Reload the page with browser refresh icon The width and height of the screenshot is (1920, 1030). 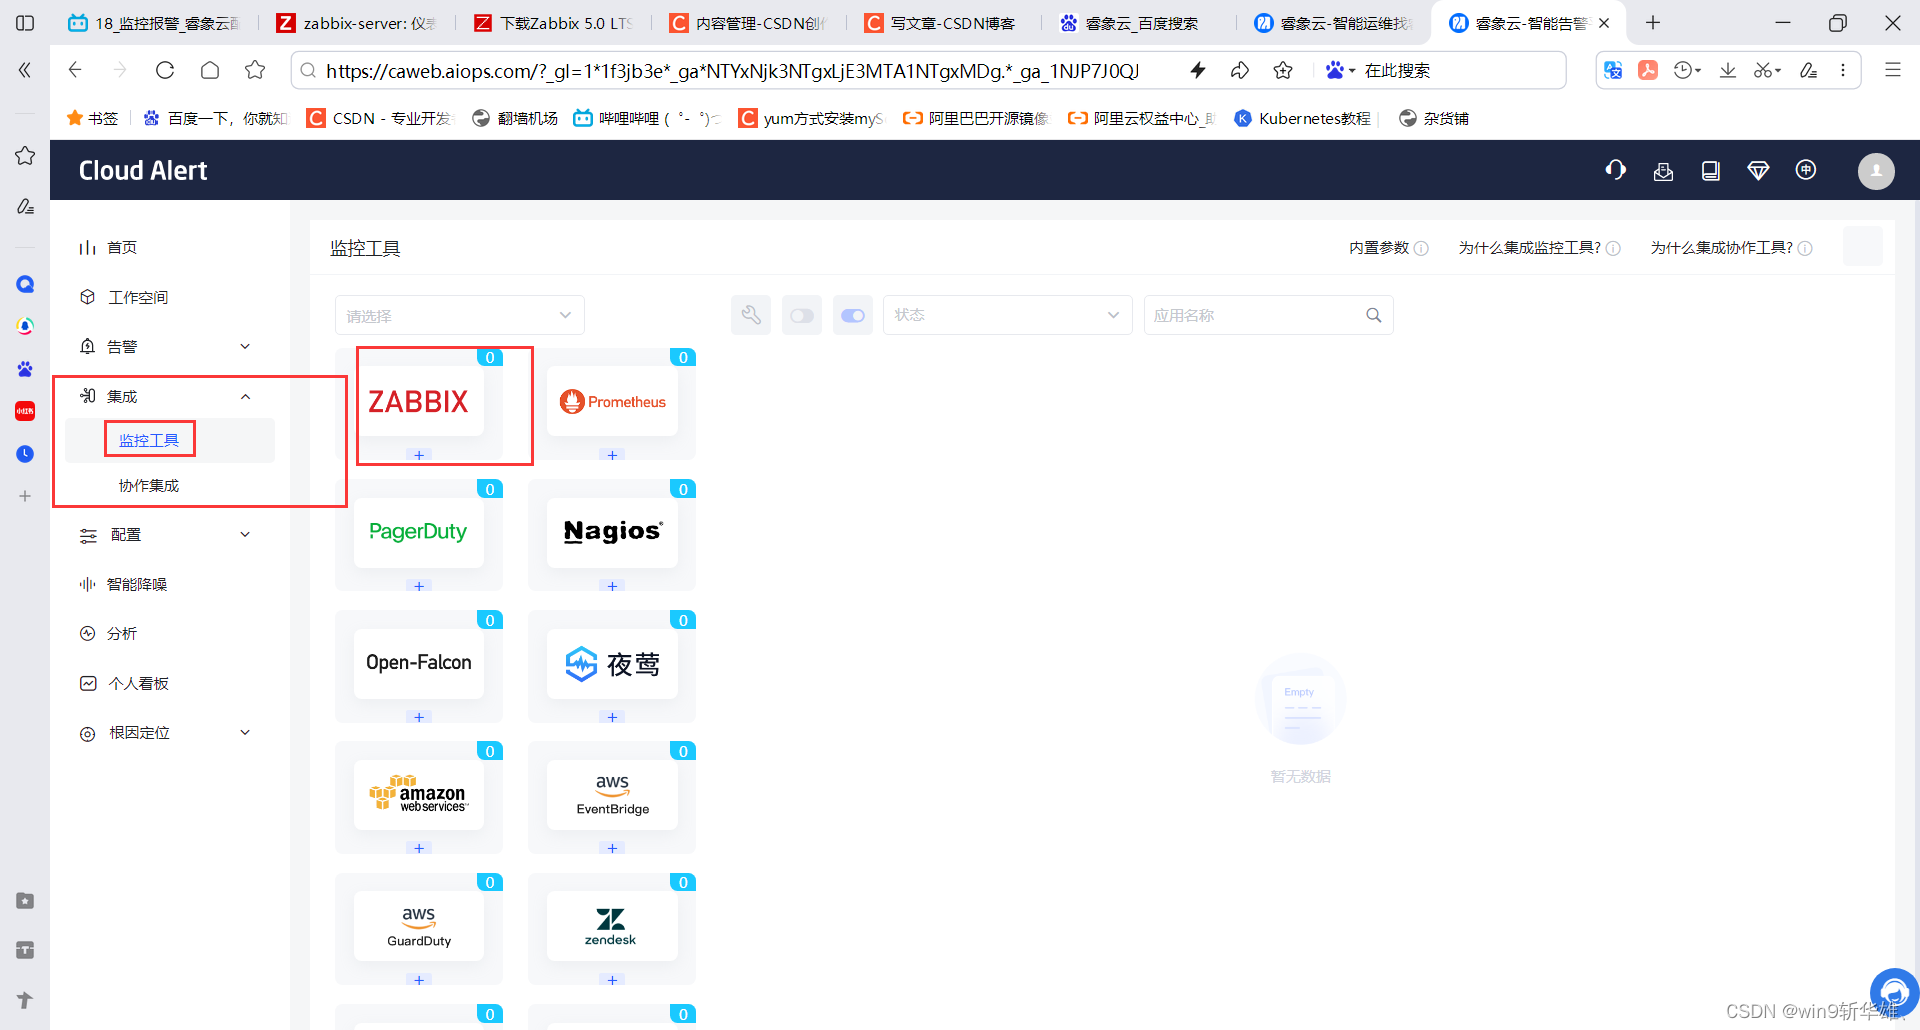coord(165,70)
